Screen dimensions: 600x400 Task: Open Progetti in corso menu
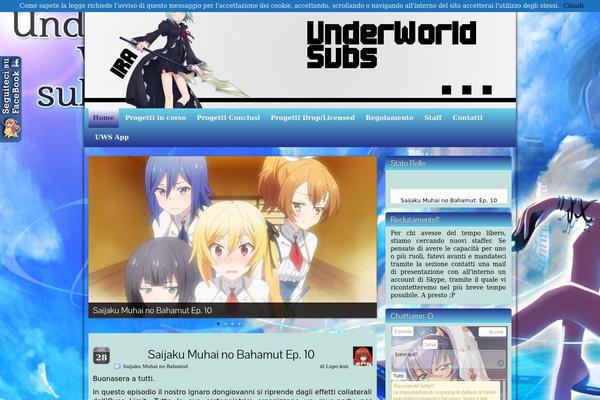coord(155,118)
